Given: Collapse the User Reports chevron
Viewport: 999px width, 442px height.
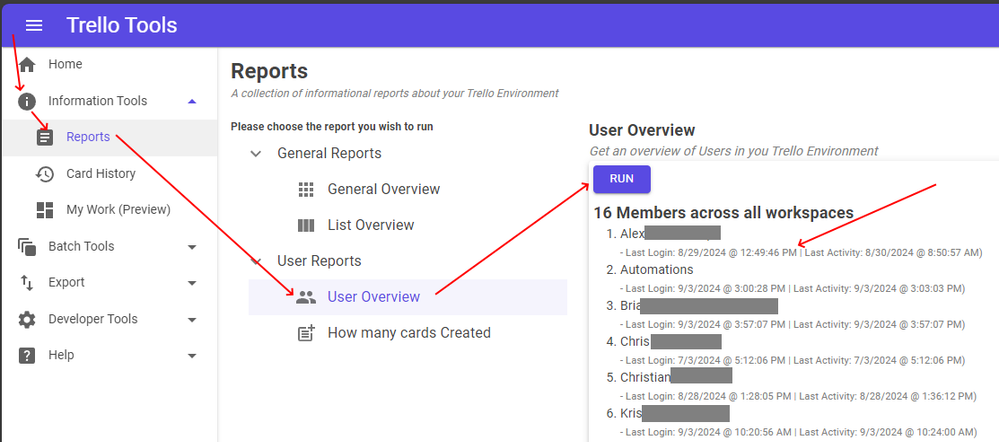Looking at the screenshot, I should pos(255,261).
